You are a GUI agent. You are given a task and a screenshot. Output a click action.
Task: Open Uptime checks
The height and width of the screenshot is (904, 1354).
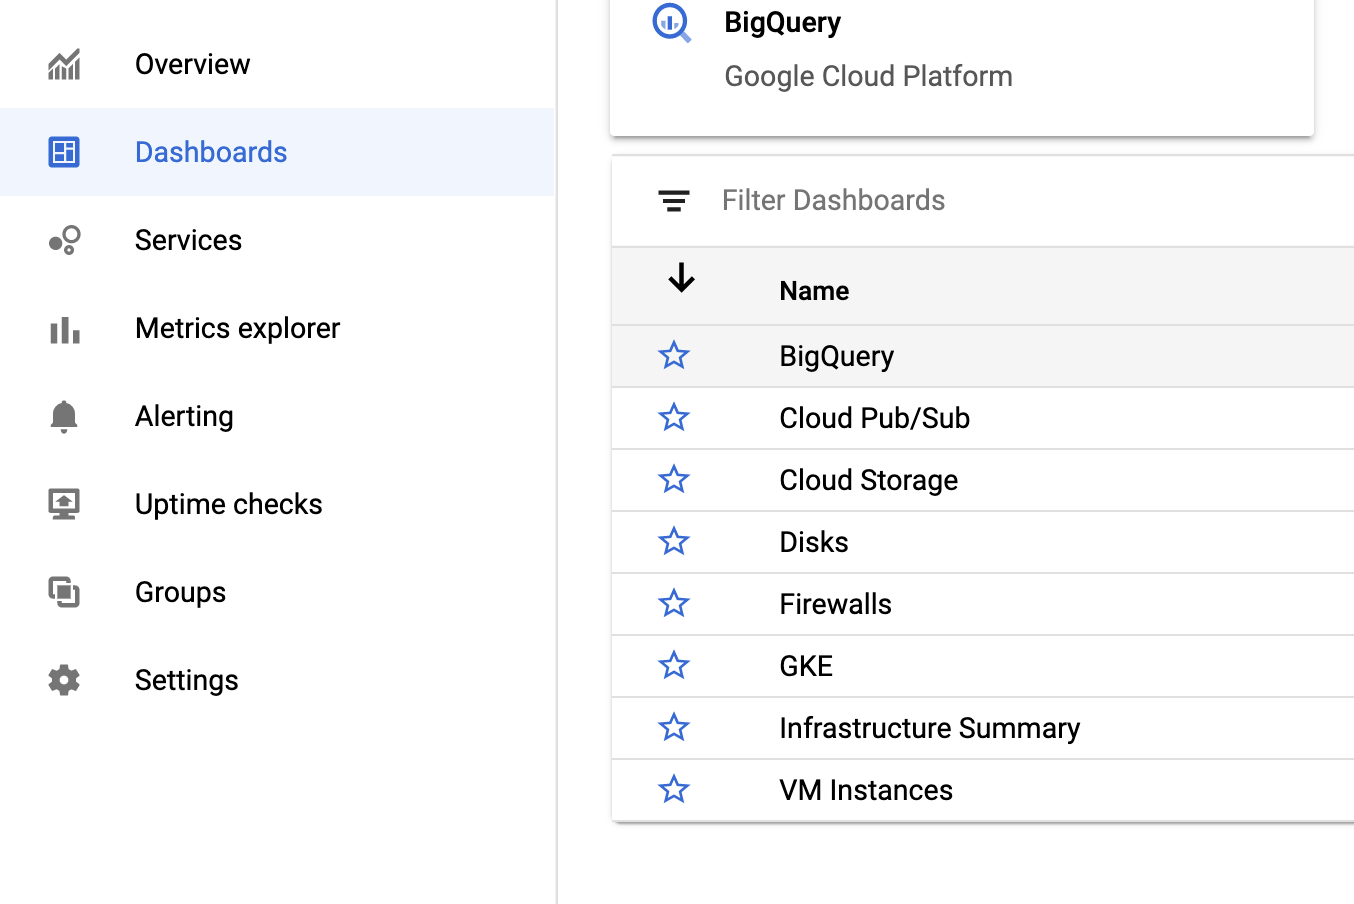click(x=277, y=504)
